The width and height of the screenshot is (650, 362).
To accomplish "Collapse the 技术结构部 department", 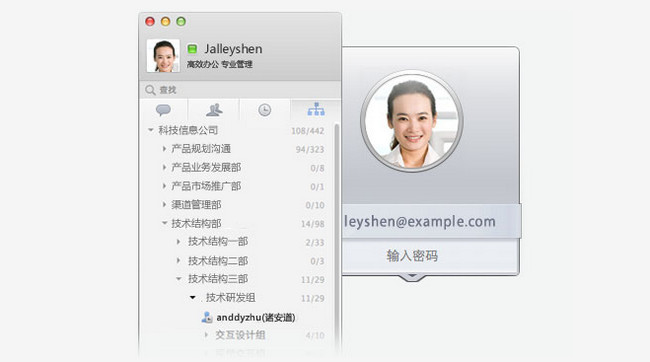I will coord(165,223).
